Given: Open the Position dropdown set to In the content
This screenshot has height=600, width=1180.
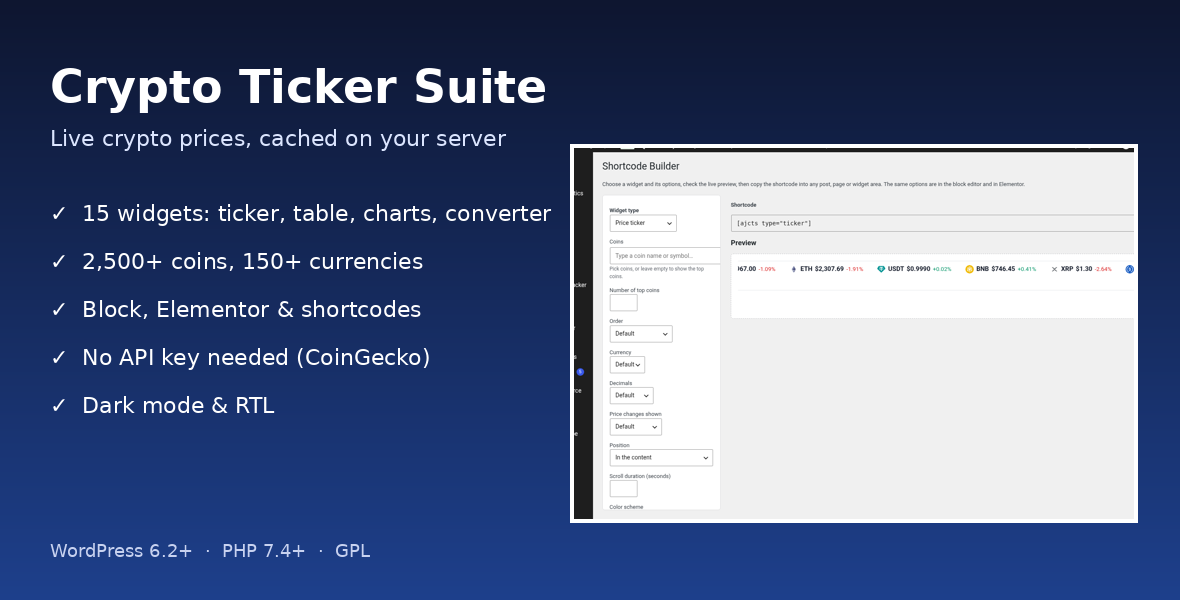Looking at the screenshot, I should [x=661, y=457].
